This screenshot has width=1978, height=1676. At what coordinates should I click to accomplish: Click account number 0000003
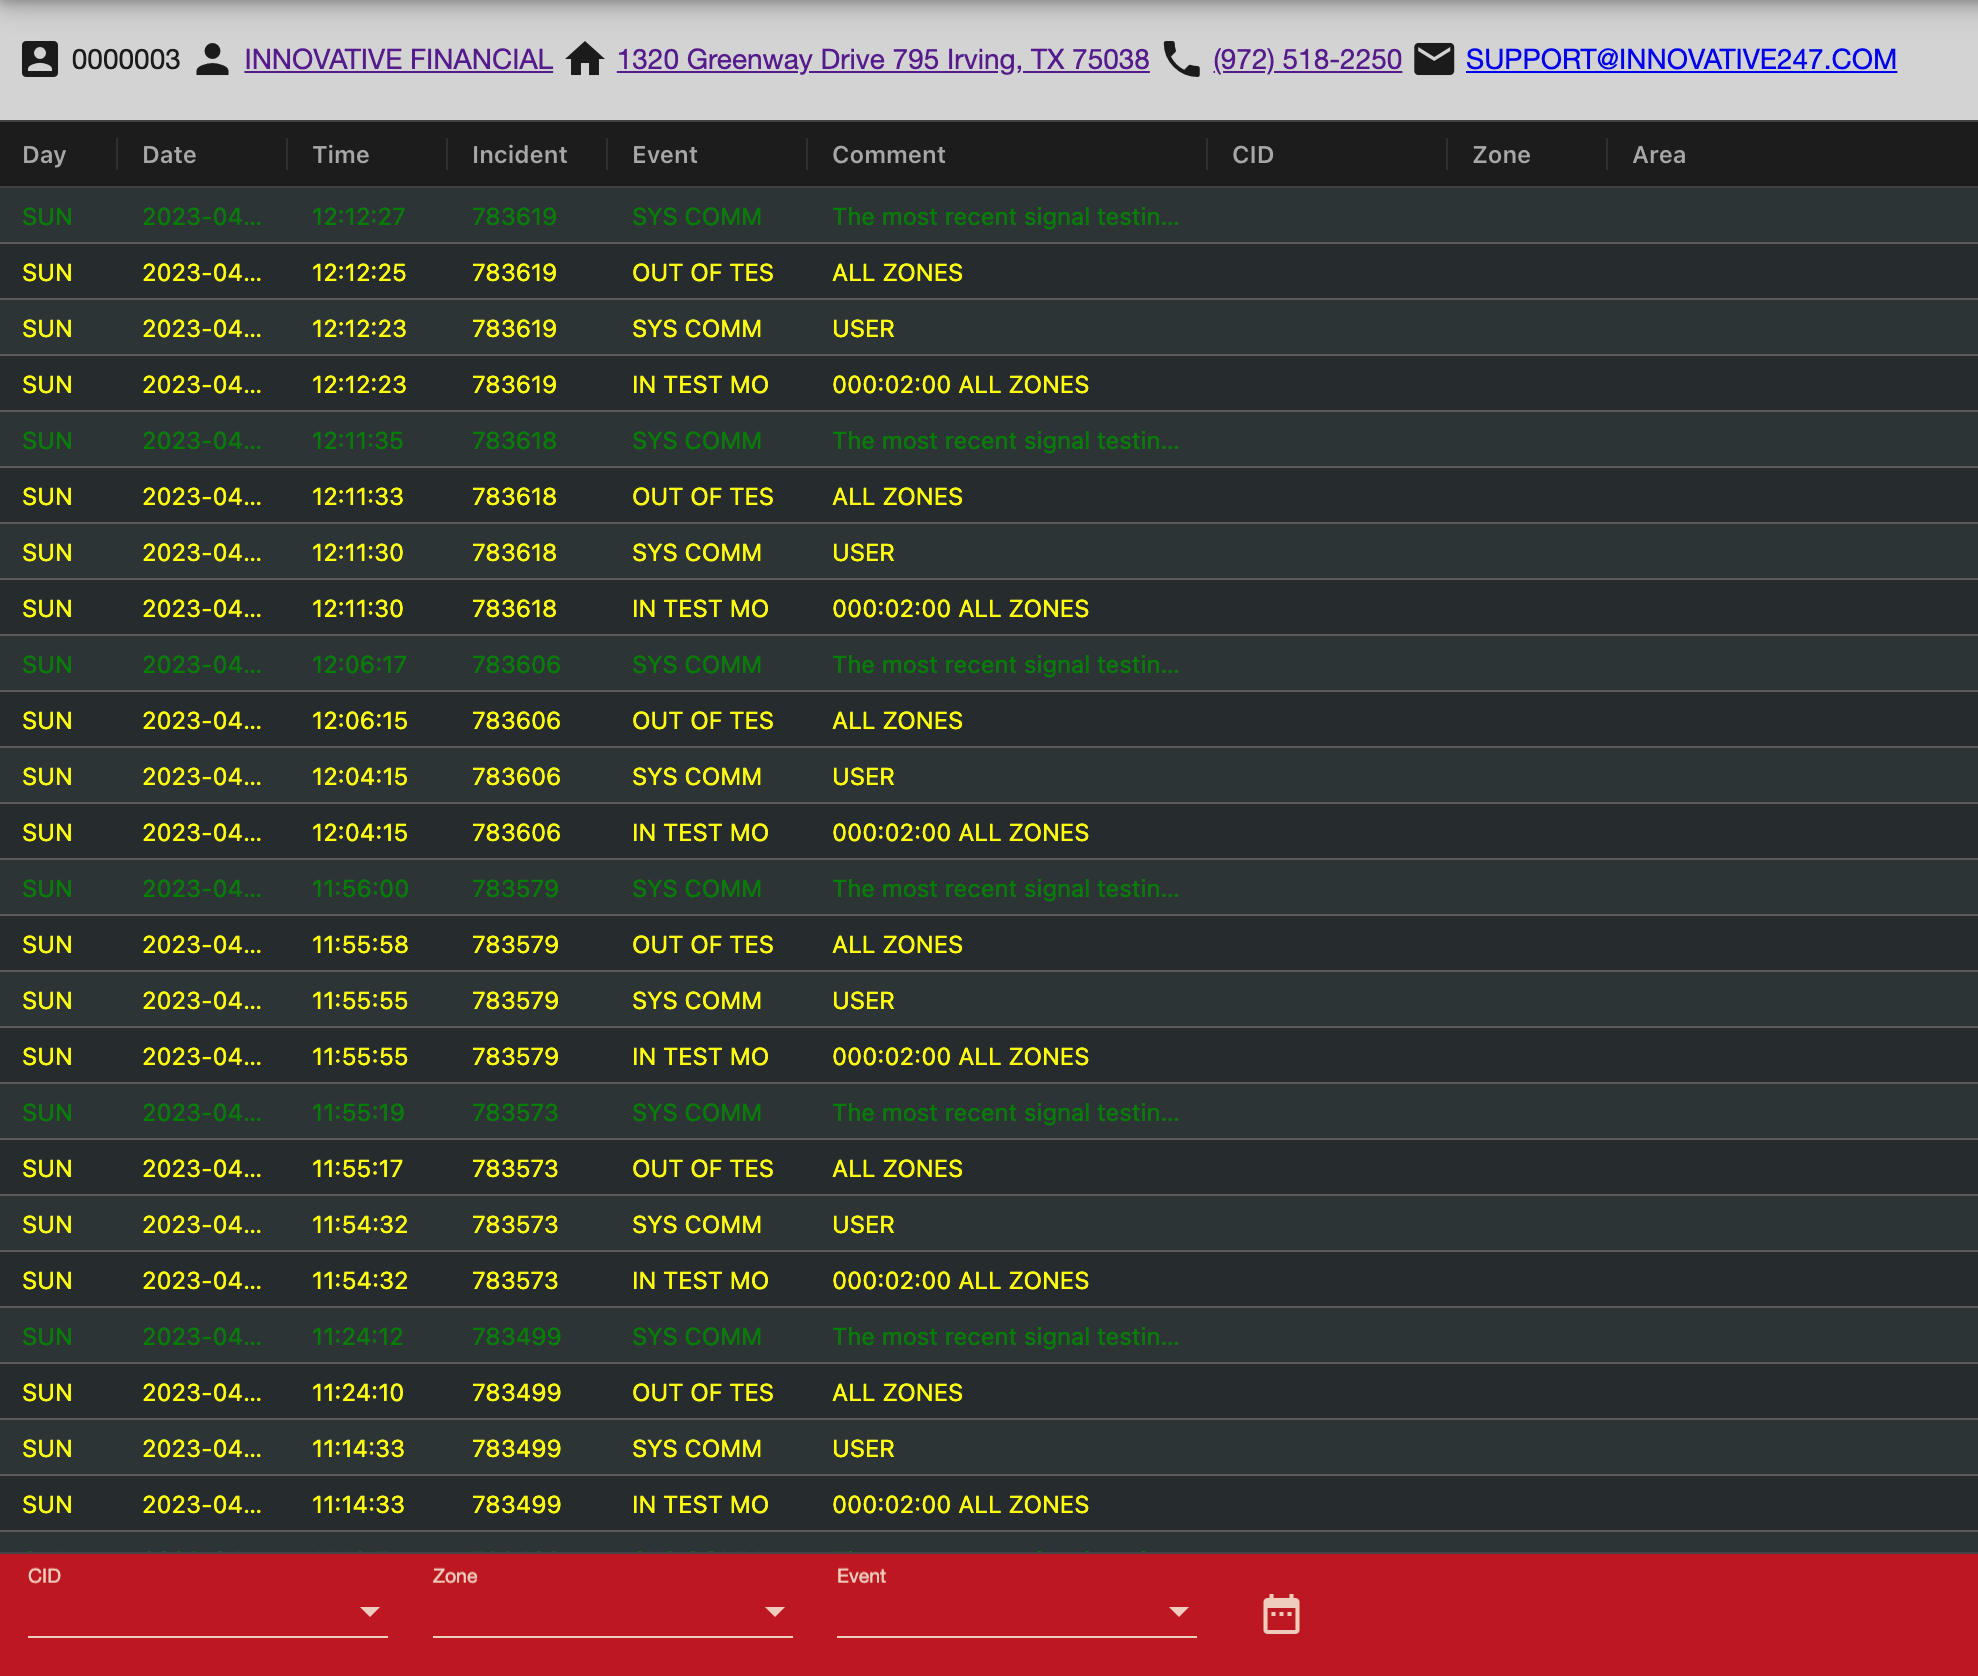click(126, 59)
